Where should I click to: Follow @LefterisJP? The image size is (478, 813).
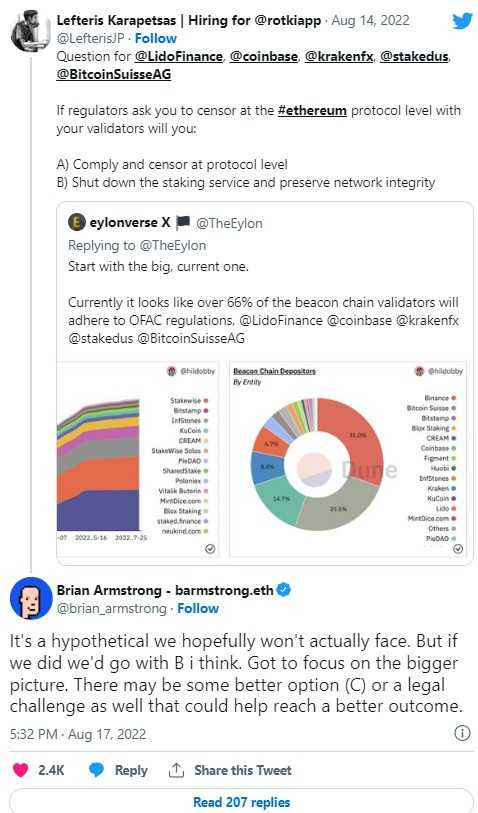click(156, 38)
